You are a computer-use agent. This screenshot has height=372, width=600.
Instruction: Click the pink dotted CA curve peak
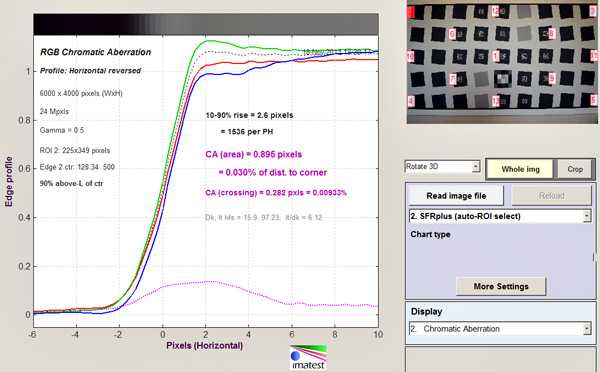[x=209, y=281]
